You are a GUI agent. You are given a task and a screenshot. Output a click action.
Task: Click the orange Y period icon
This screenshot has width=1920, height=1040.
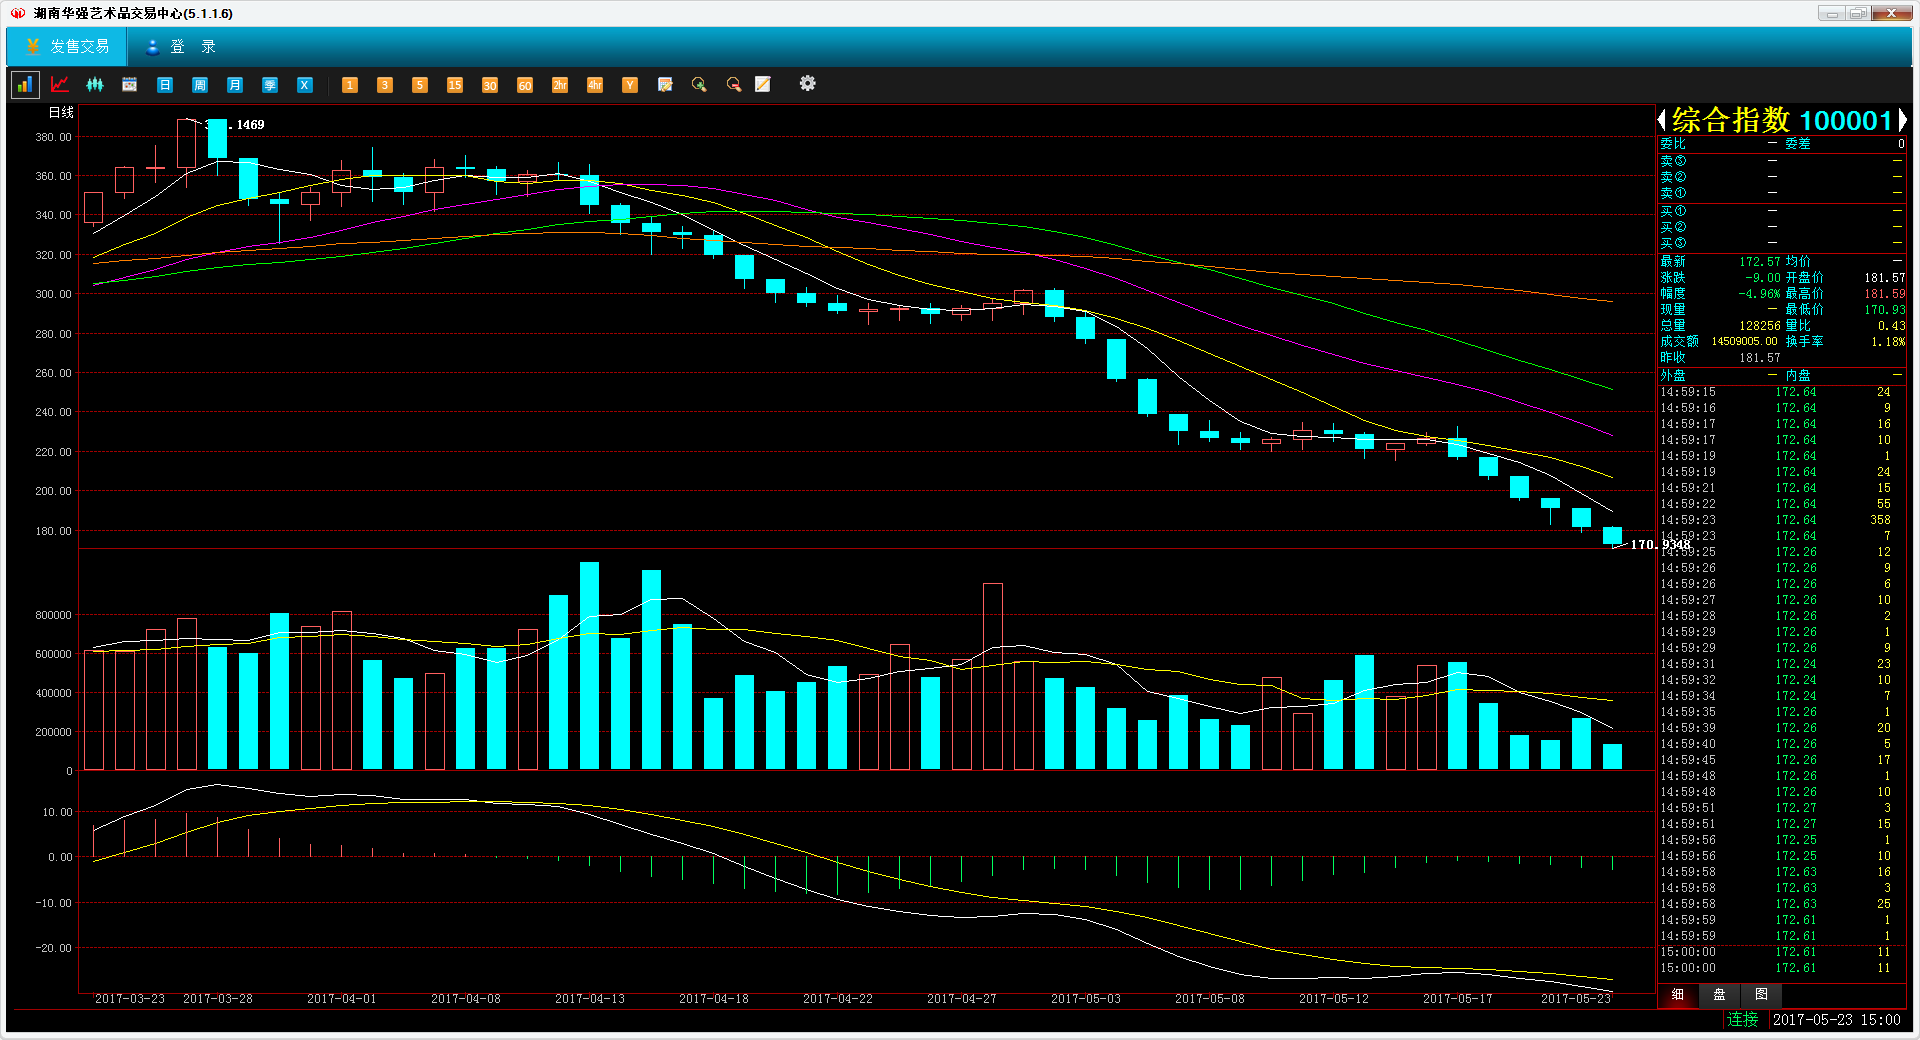pos(630,85)
